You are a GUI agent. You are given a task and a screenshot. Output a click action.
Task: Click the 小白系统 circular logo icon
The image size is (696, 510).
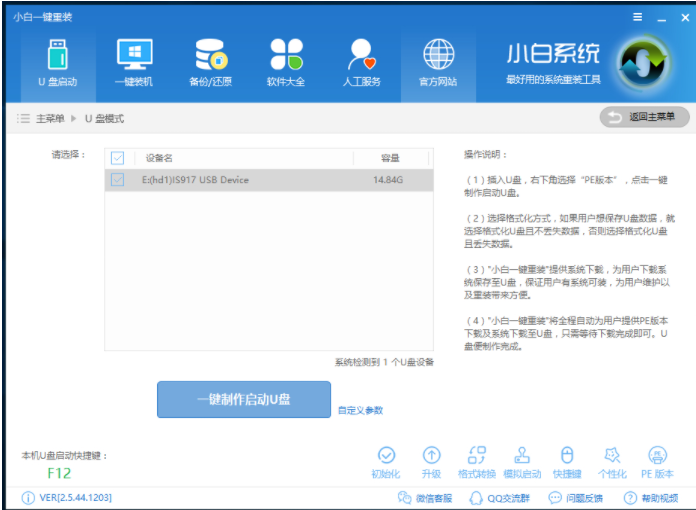(643, 63)
